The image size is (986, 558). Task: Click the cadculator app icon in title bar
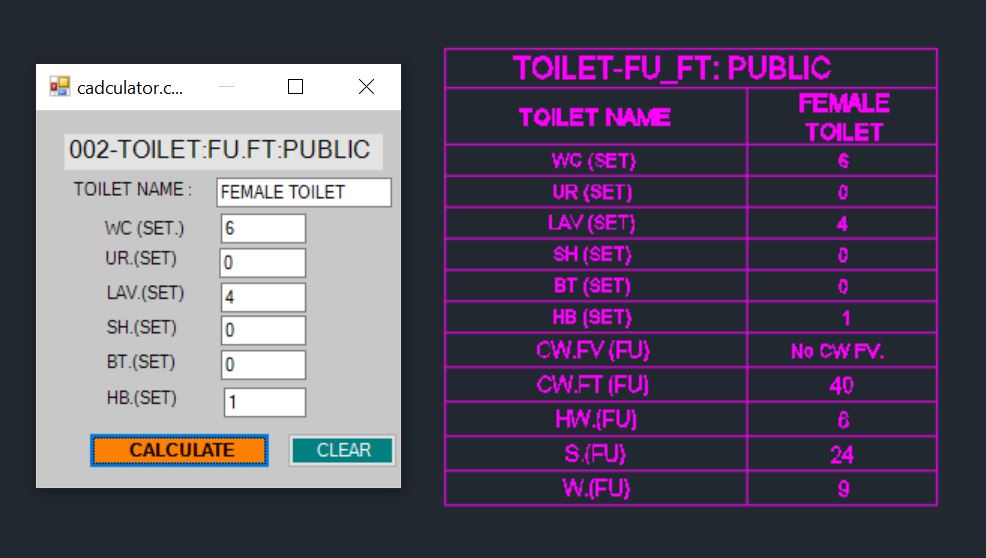point(60,87)
